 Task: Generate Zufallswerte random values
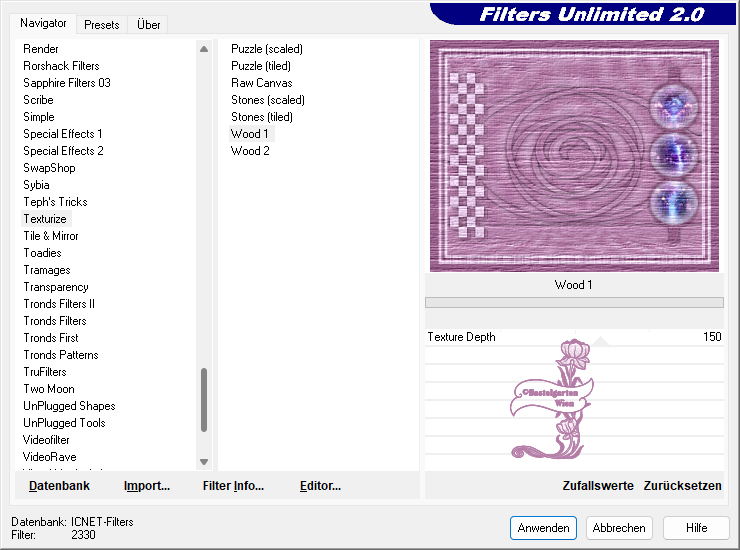tap(598, 486)
